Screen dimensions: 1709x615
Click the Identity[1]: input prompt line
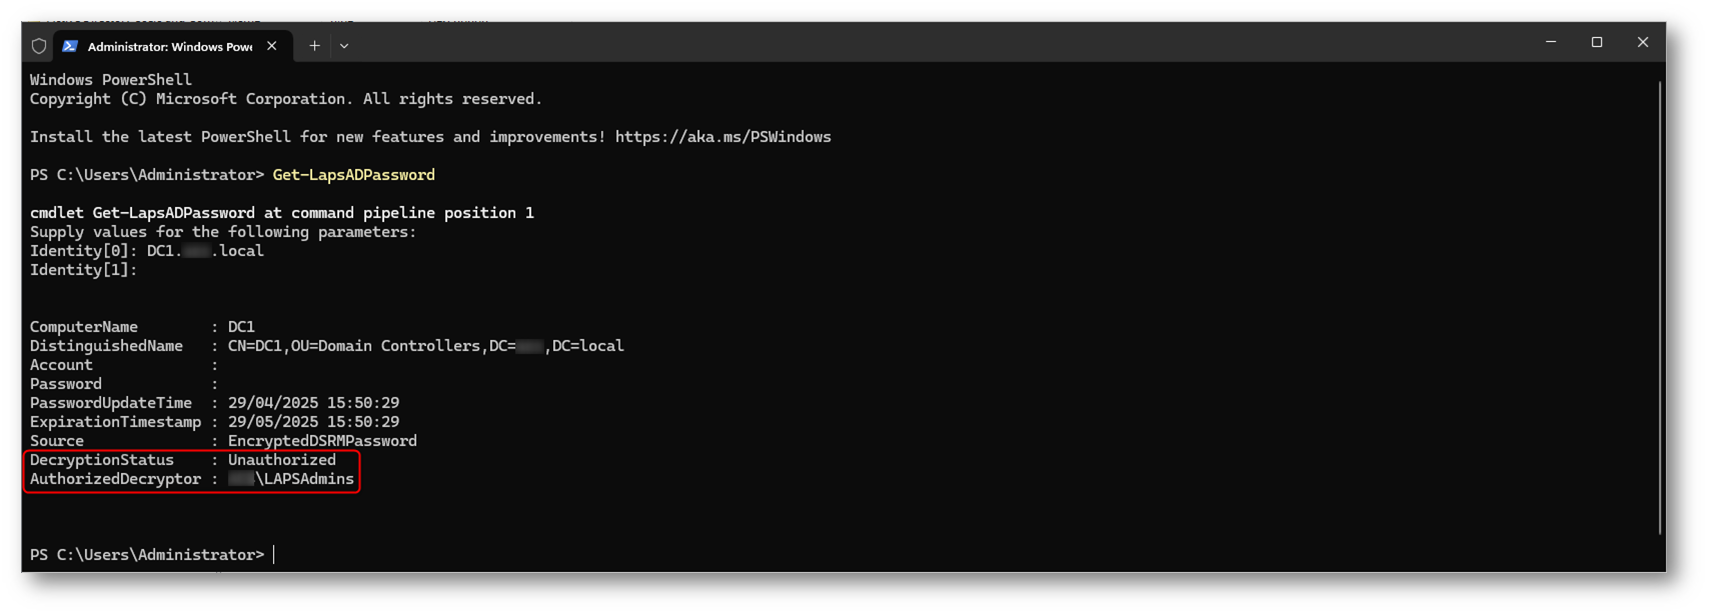[x=84, y=270]
